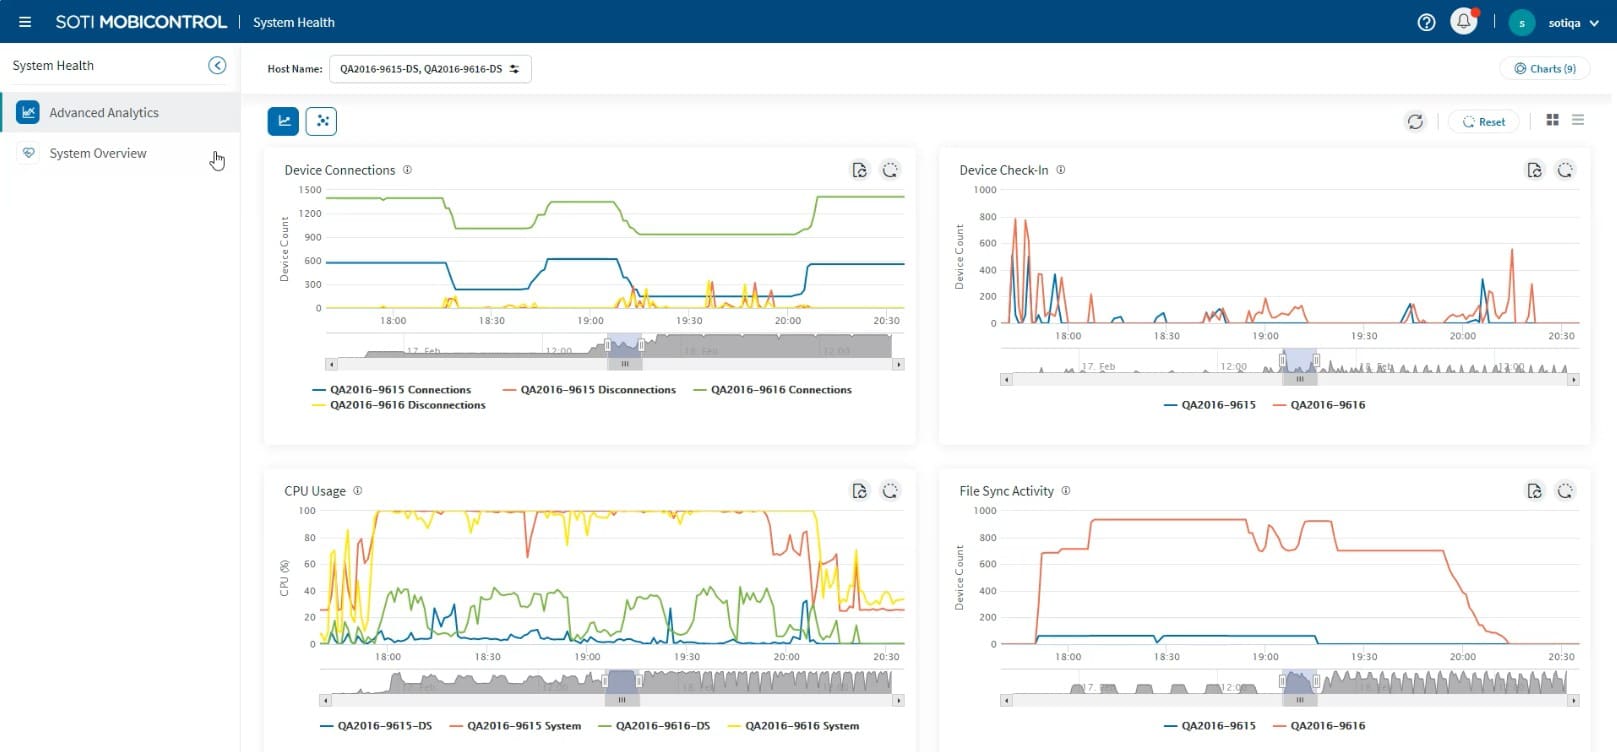This screenshot has height=752, width=1617.
Task: Reset zoom on File Sync Activity chart
Action: [1565, 491]
